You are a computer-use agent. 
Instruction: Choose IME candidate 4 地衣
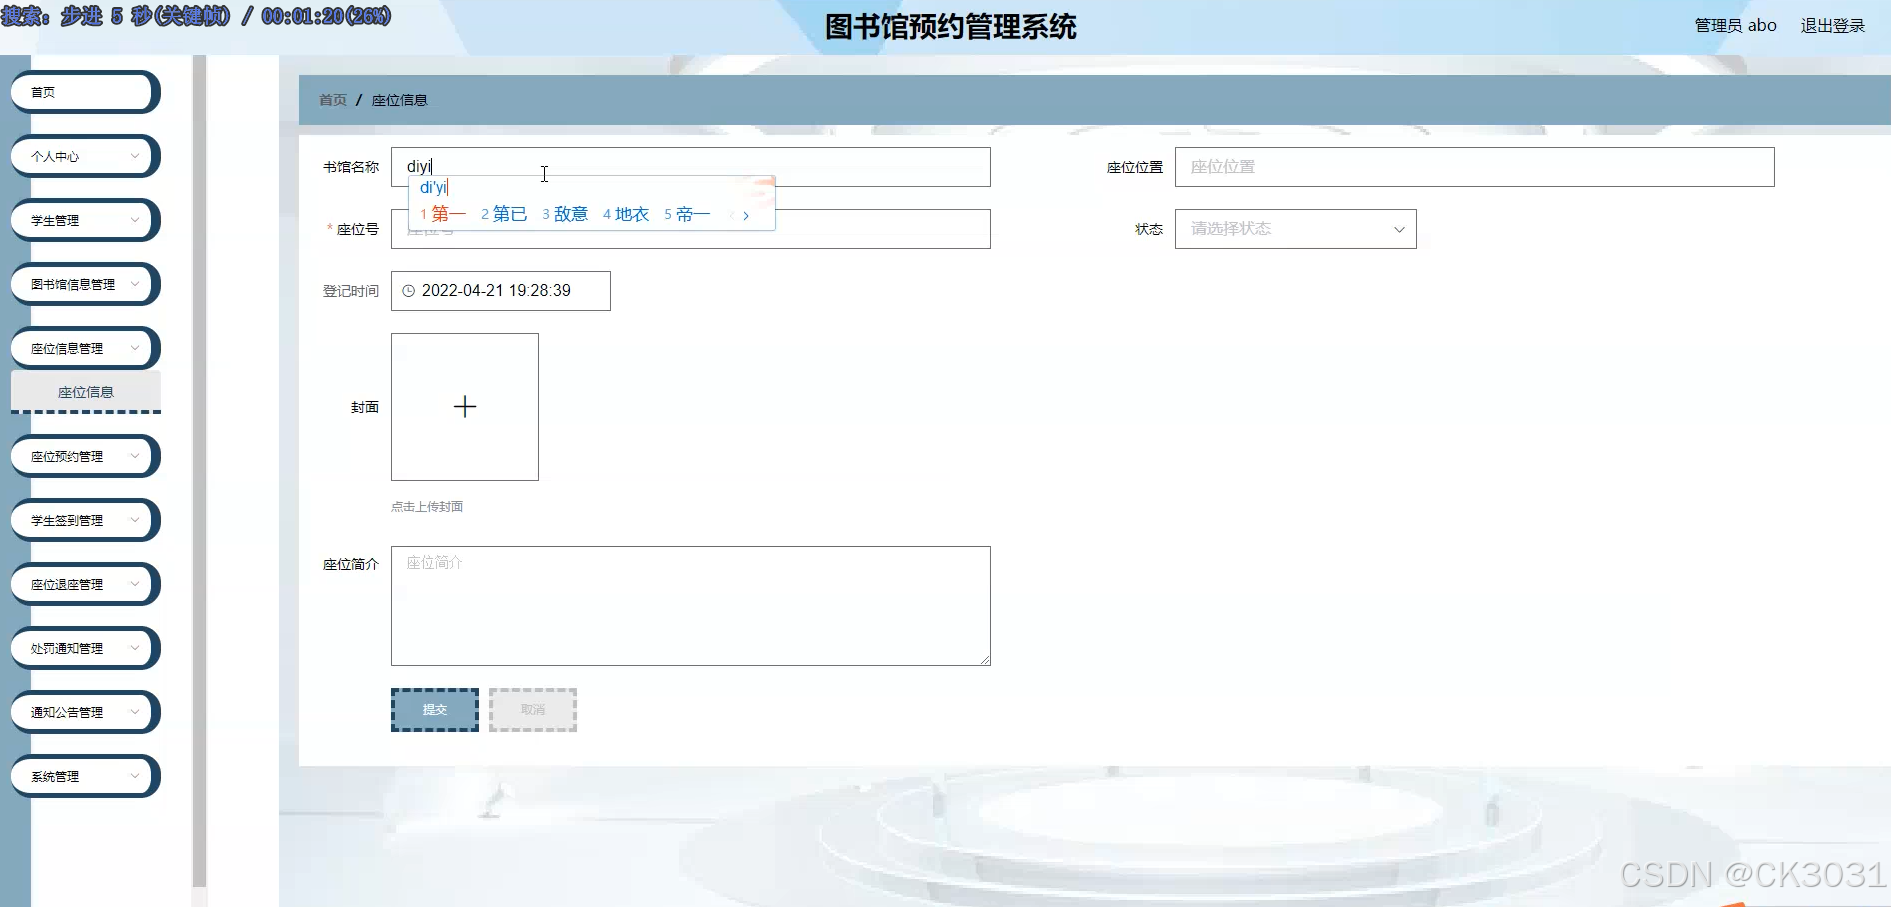click(x=626, y=214)
